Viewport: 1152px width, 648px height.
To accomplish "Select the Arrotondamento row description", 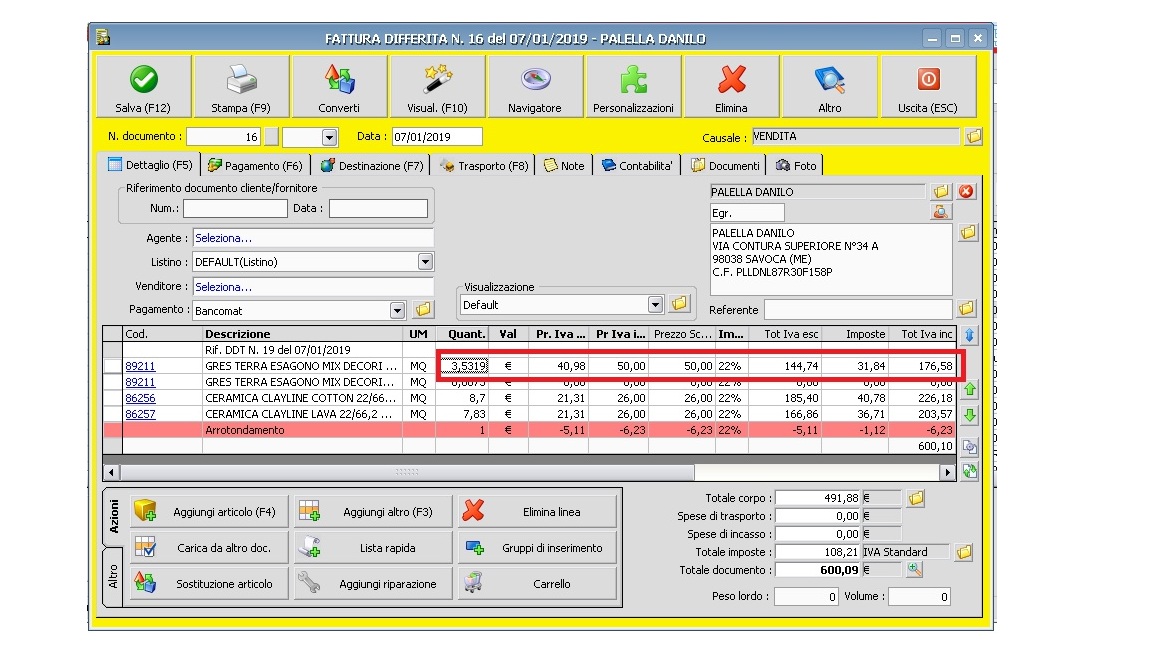I will tap(245, 431).
